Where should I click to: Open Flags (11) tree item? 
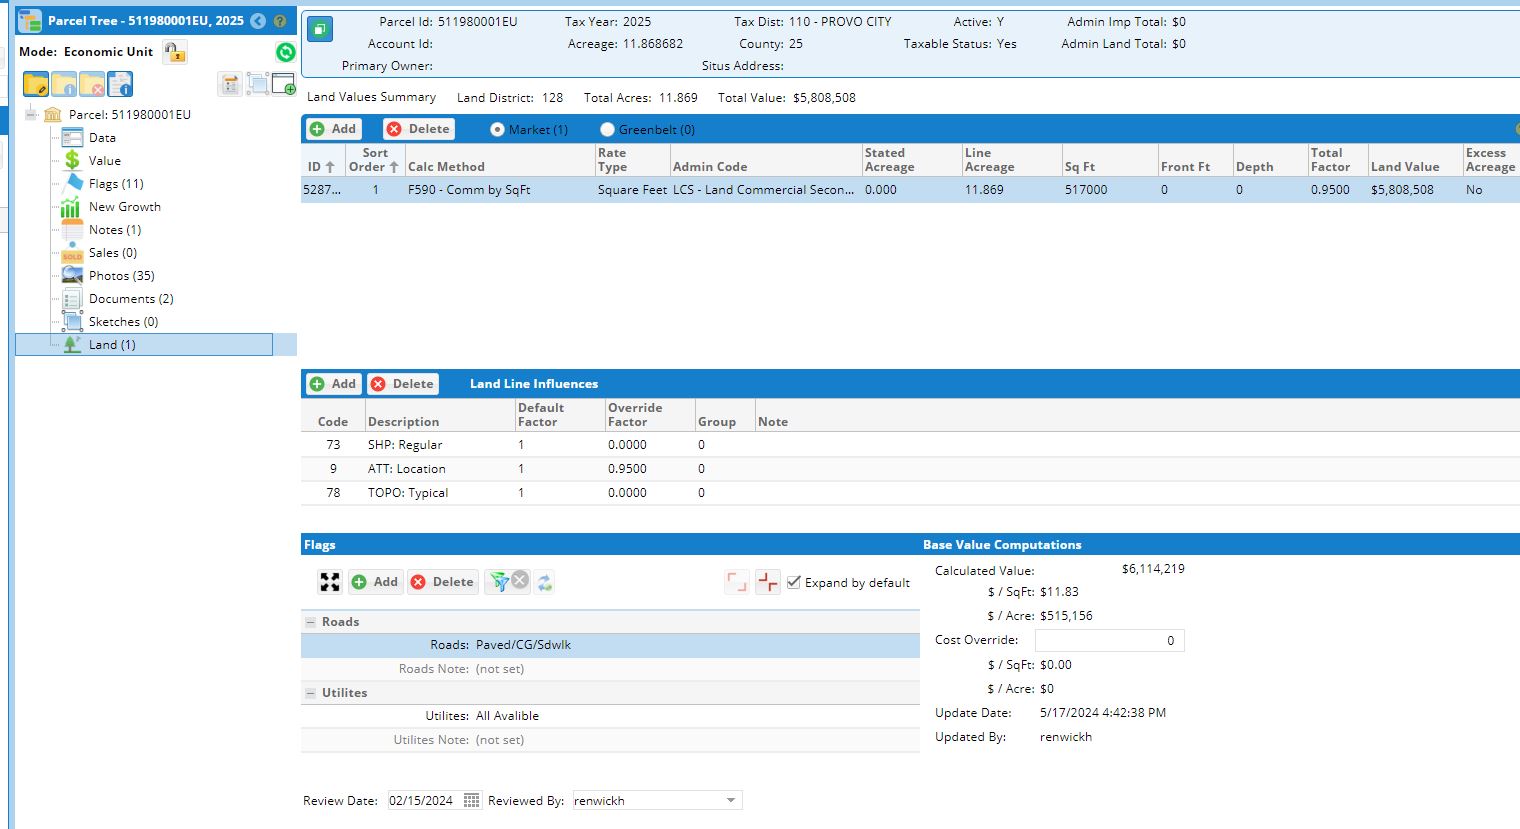[x=116, y=184]
